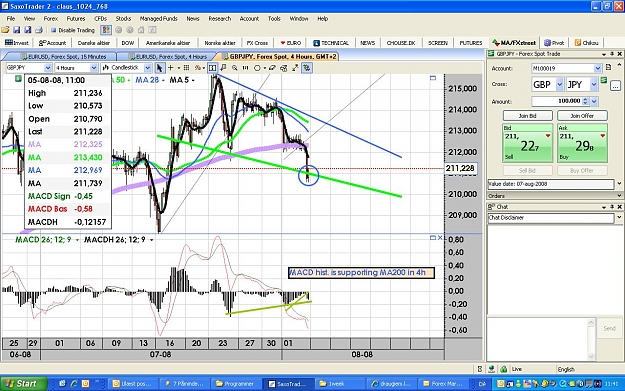Expand the MACDH 26; 12; 9 indicator menu
625x391 pixels.
tap(151, 240)
